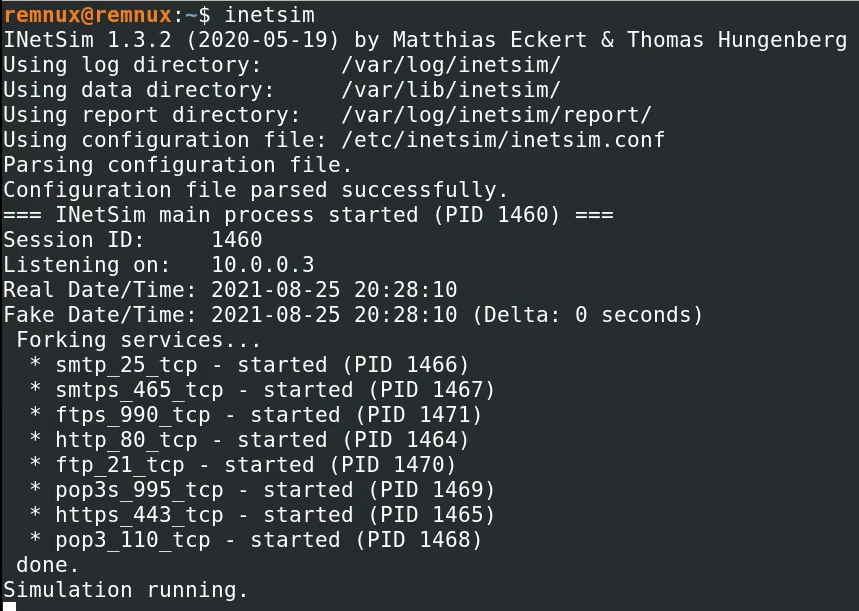Click the Session ID value 1460

click(236, 240)
